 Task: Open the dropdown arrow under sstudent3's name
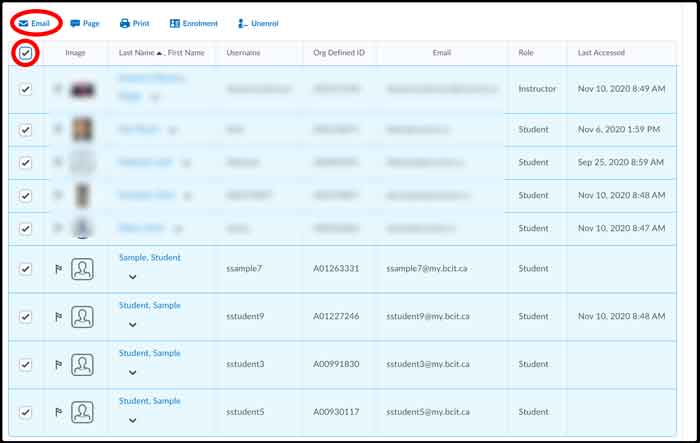133,373
